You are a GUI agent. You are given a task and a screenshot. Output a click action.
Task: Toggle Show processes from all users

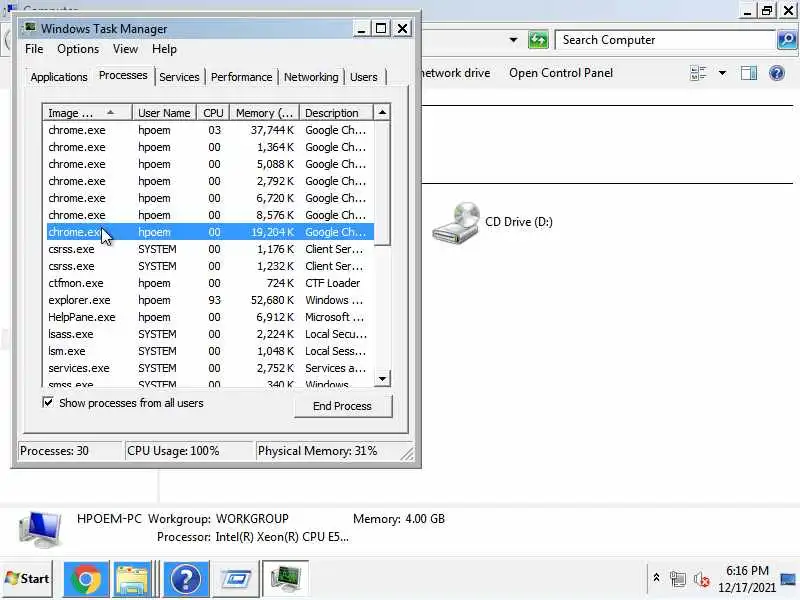click(48, 403)
